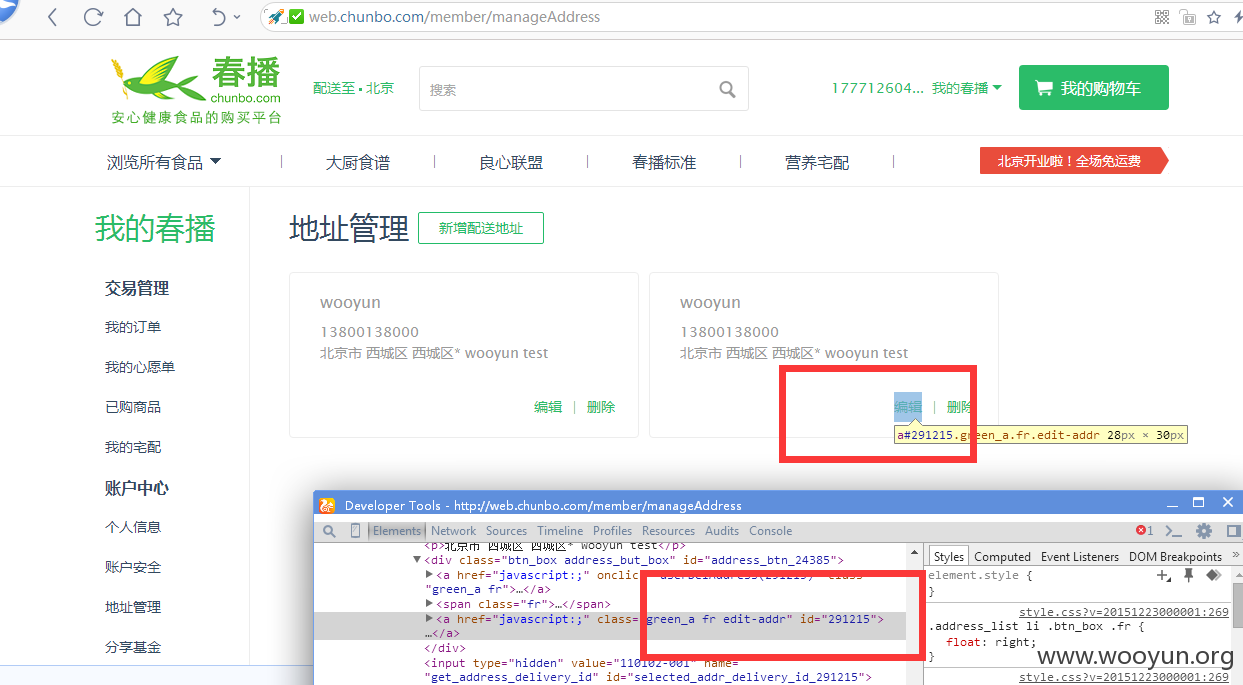Open browser home page icon
The image size is (1243, 685).
(132, 17)
